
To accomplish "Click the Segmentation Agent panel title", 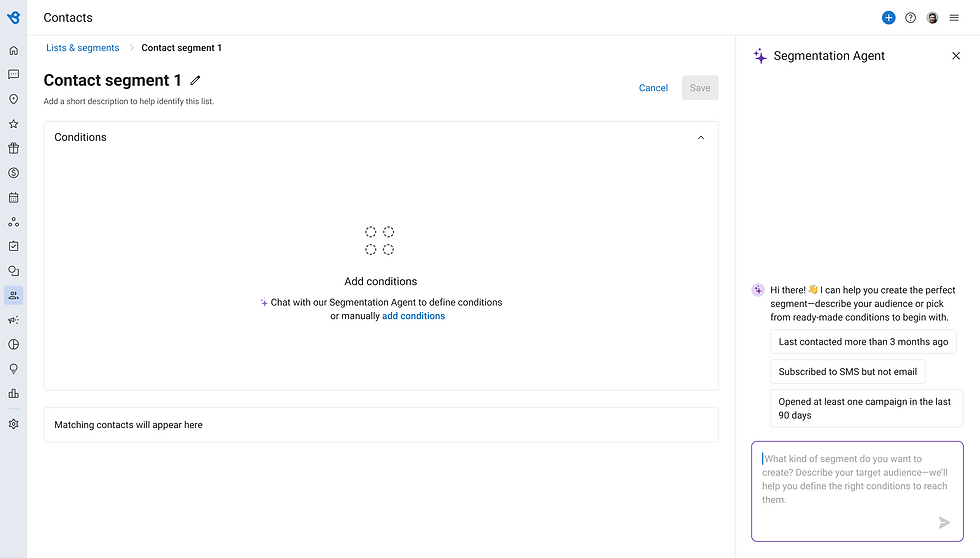I will (829, 56).
